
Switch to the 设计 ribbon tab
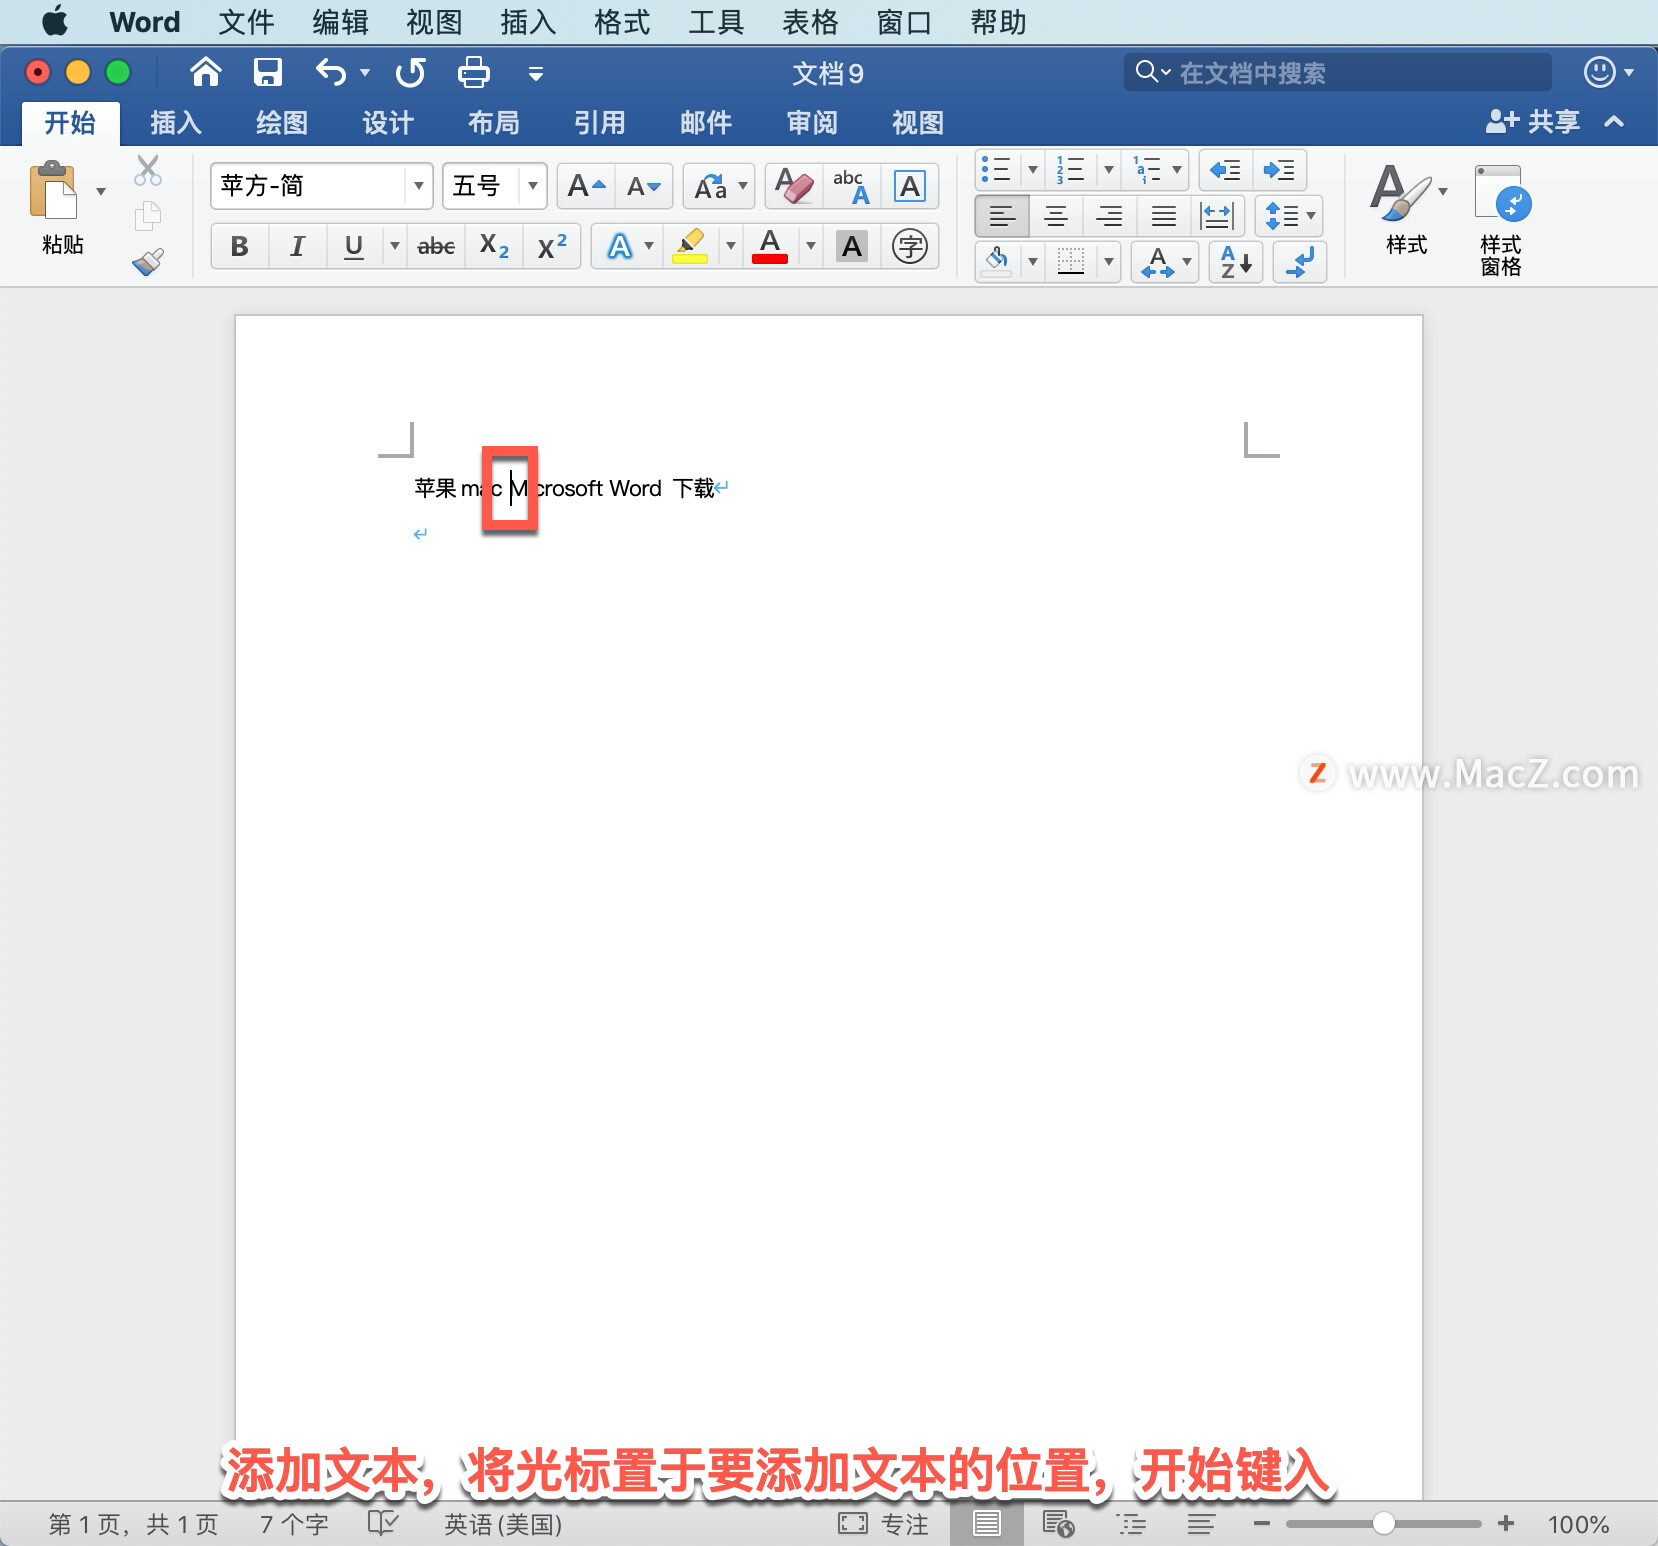(x=388, y=123)
